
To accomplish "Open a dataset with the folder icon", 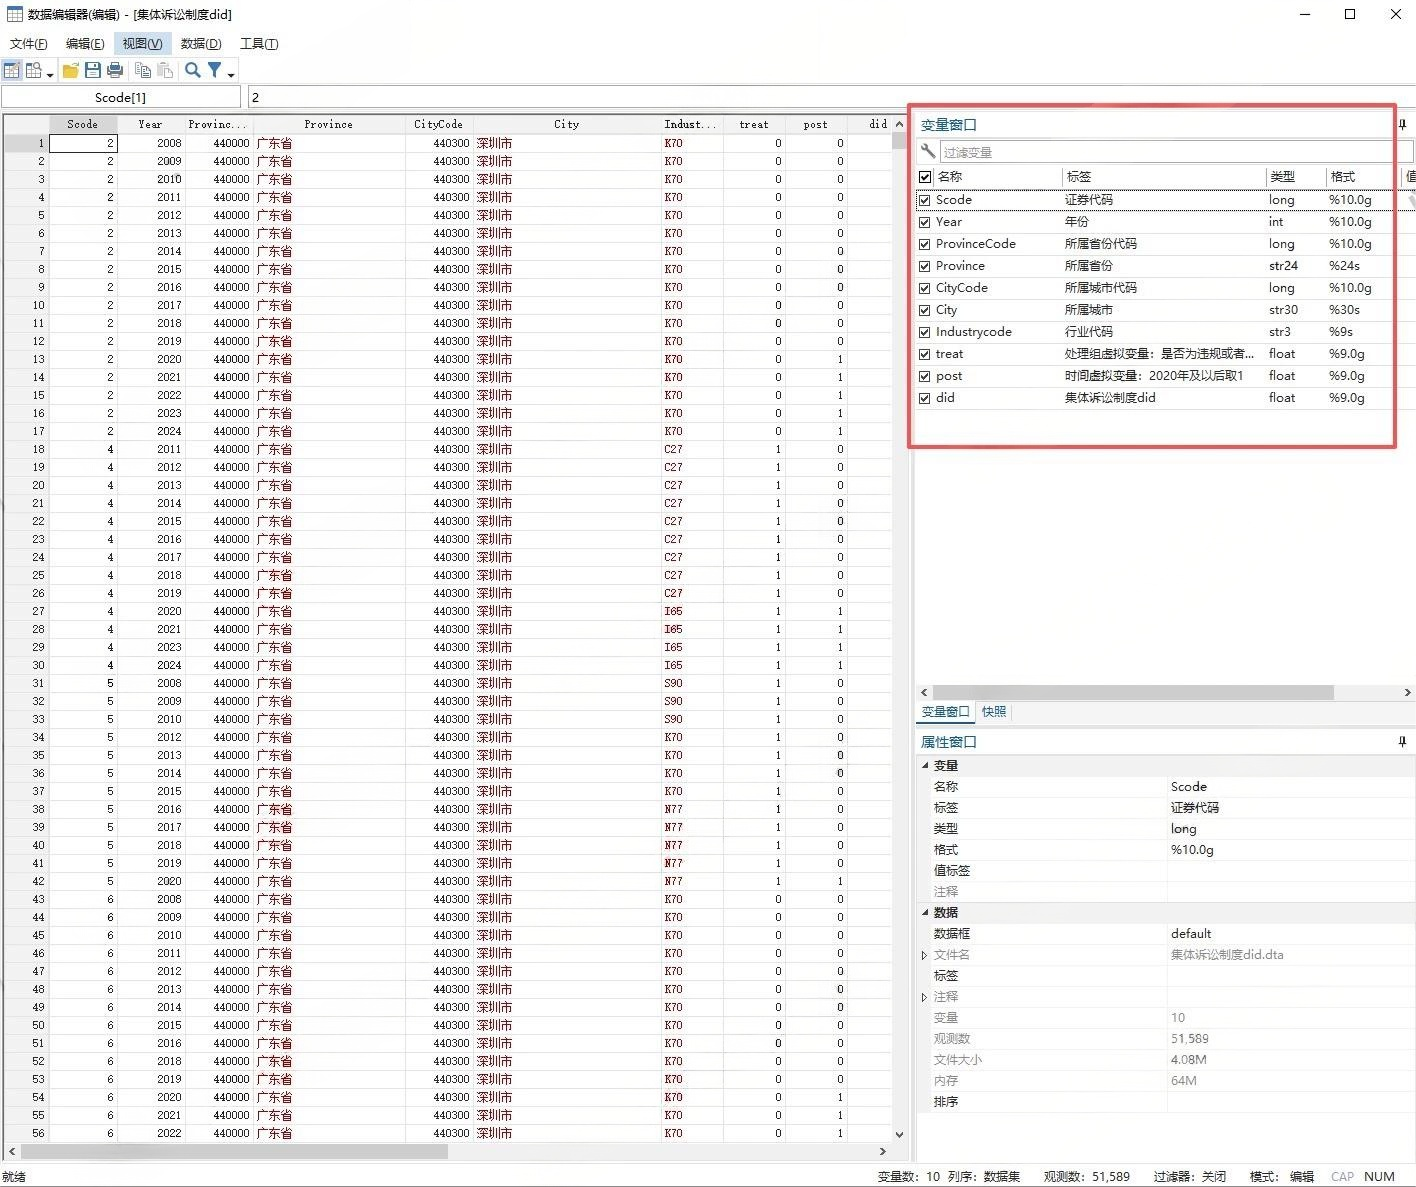I will 70,70.
